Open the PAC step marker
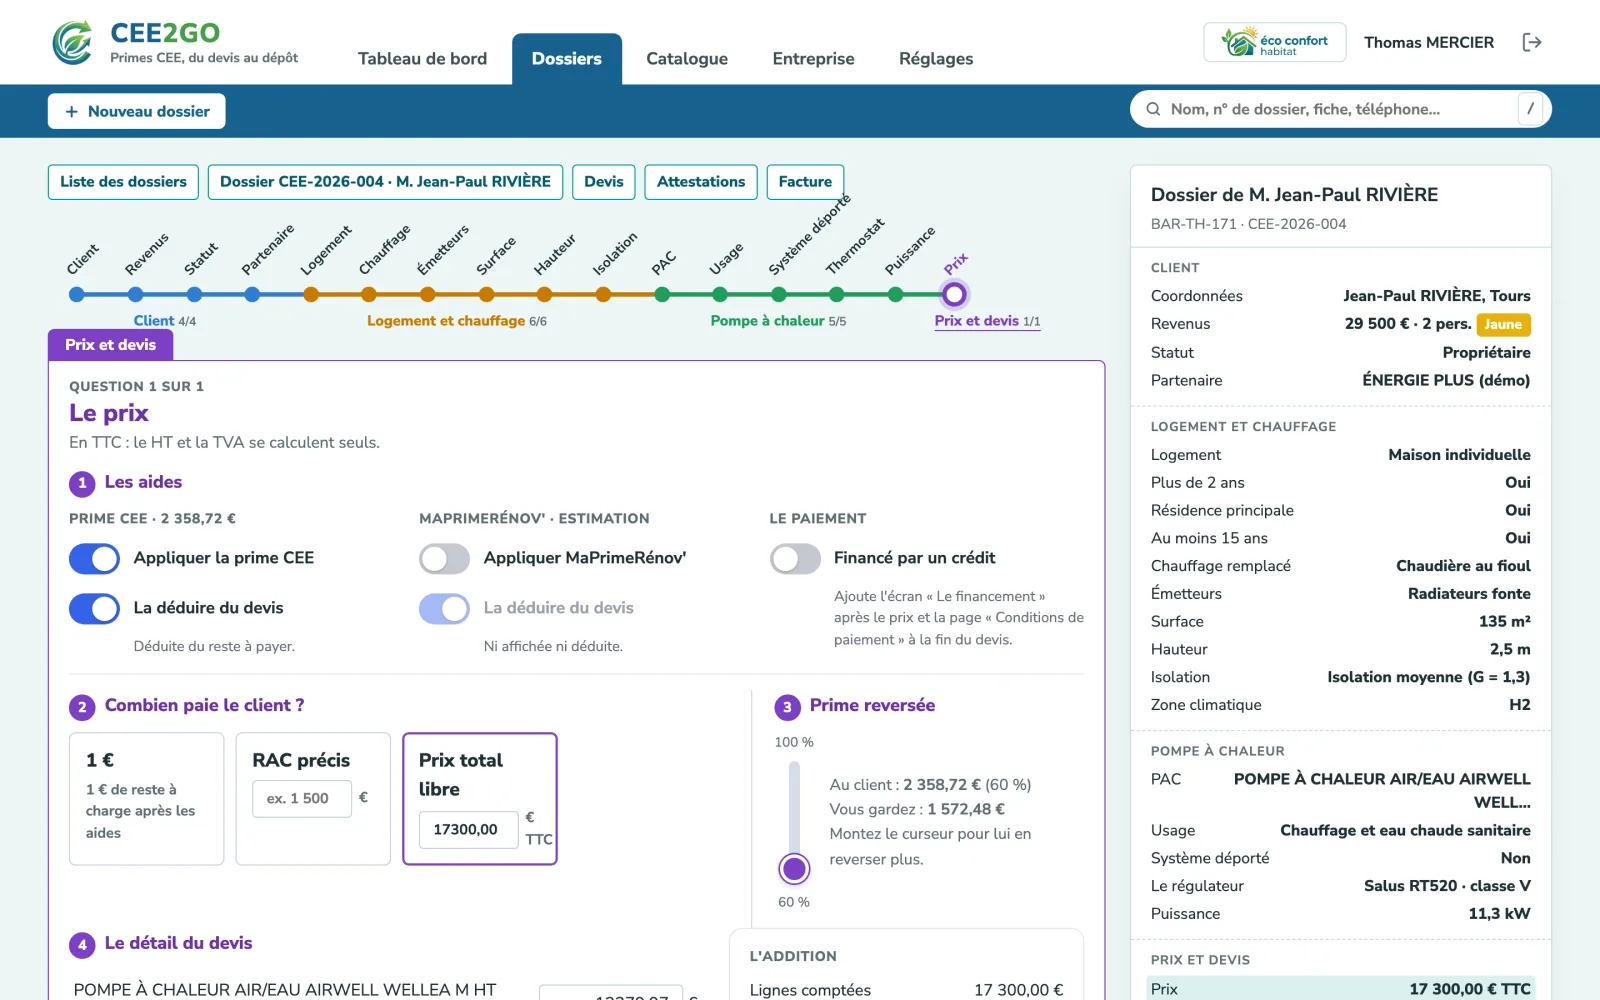Viewport: 1600px width, 1000px height. tap(662, 294)
